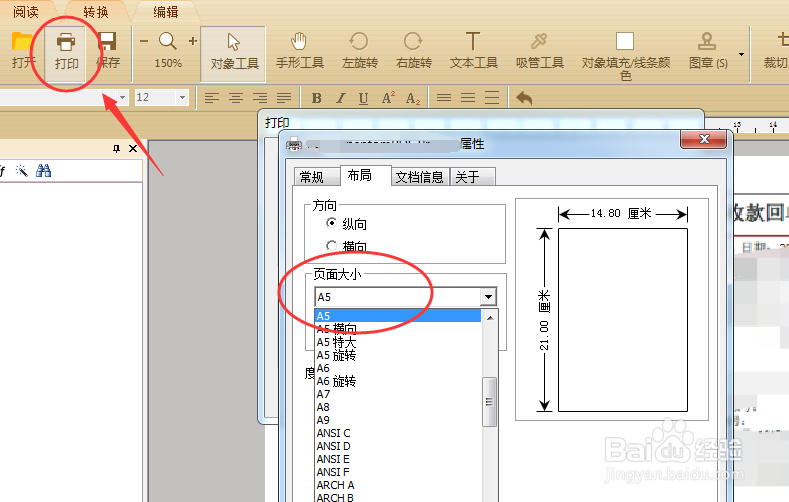Apply subscript formatting
789x502 pixels.
tap(413, 98)
